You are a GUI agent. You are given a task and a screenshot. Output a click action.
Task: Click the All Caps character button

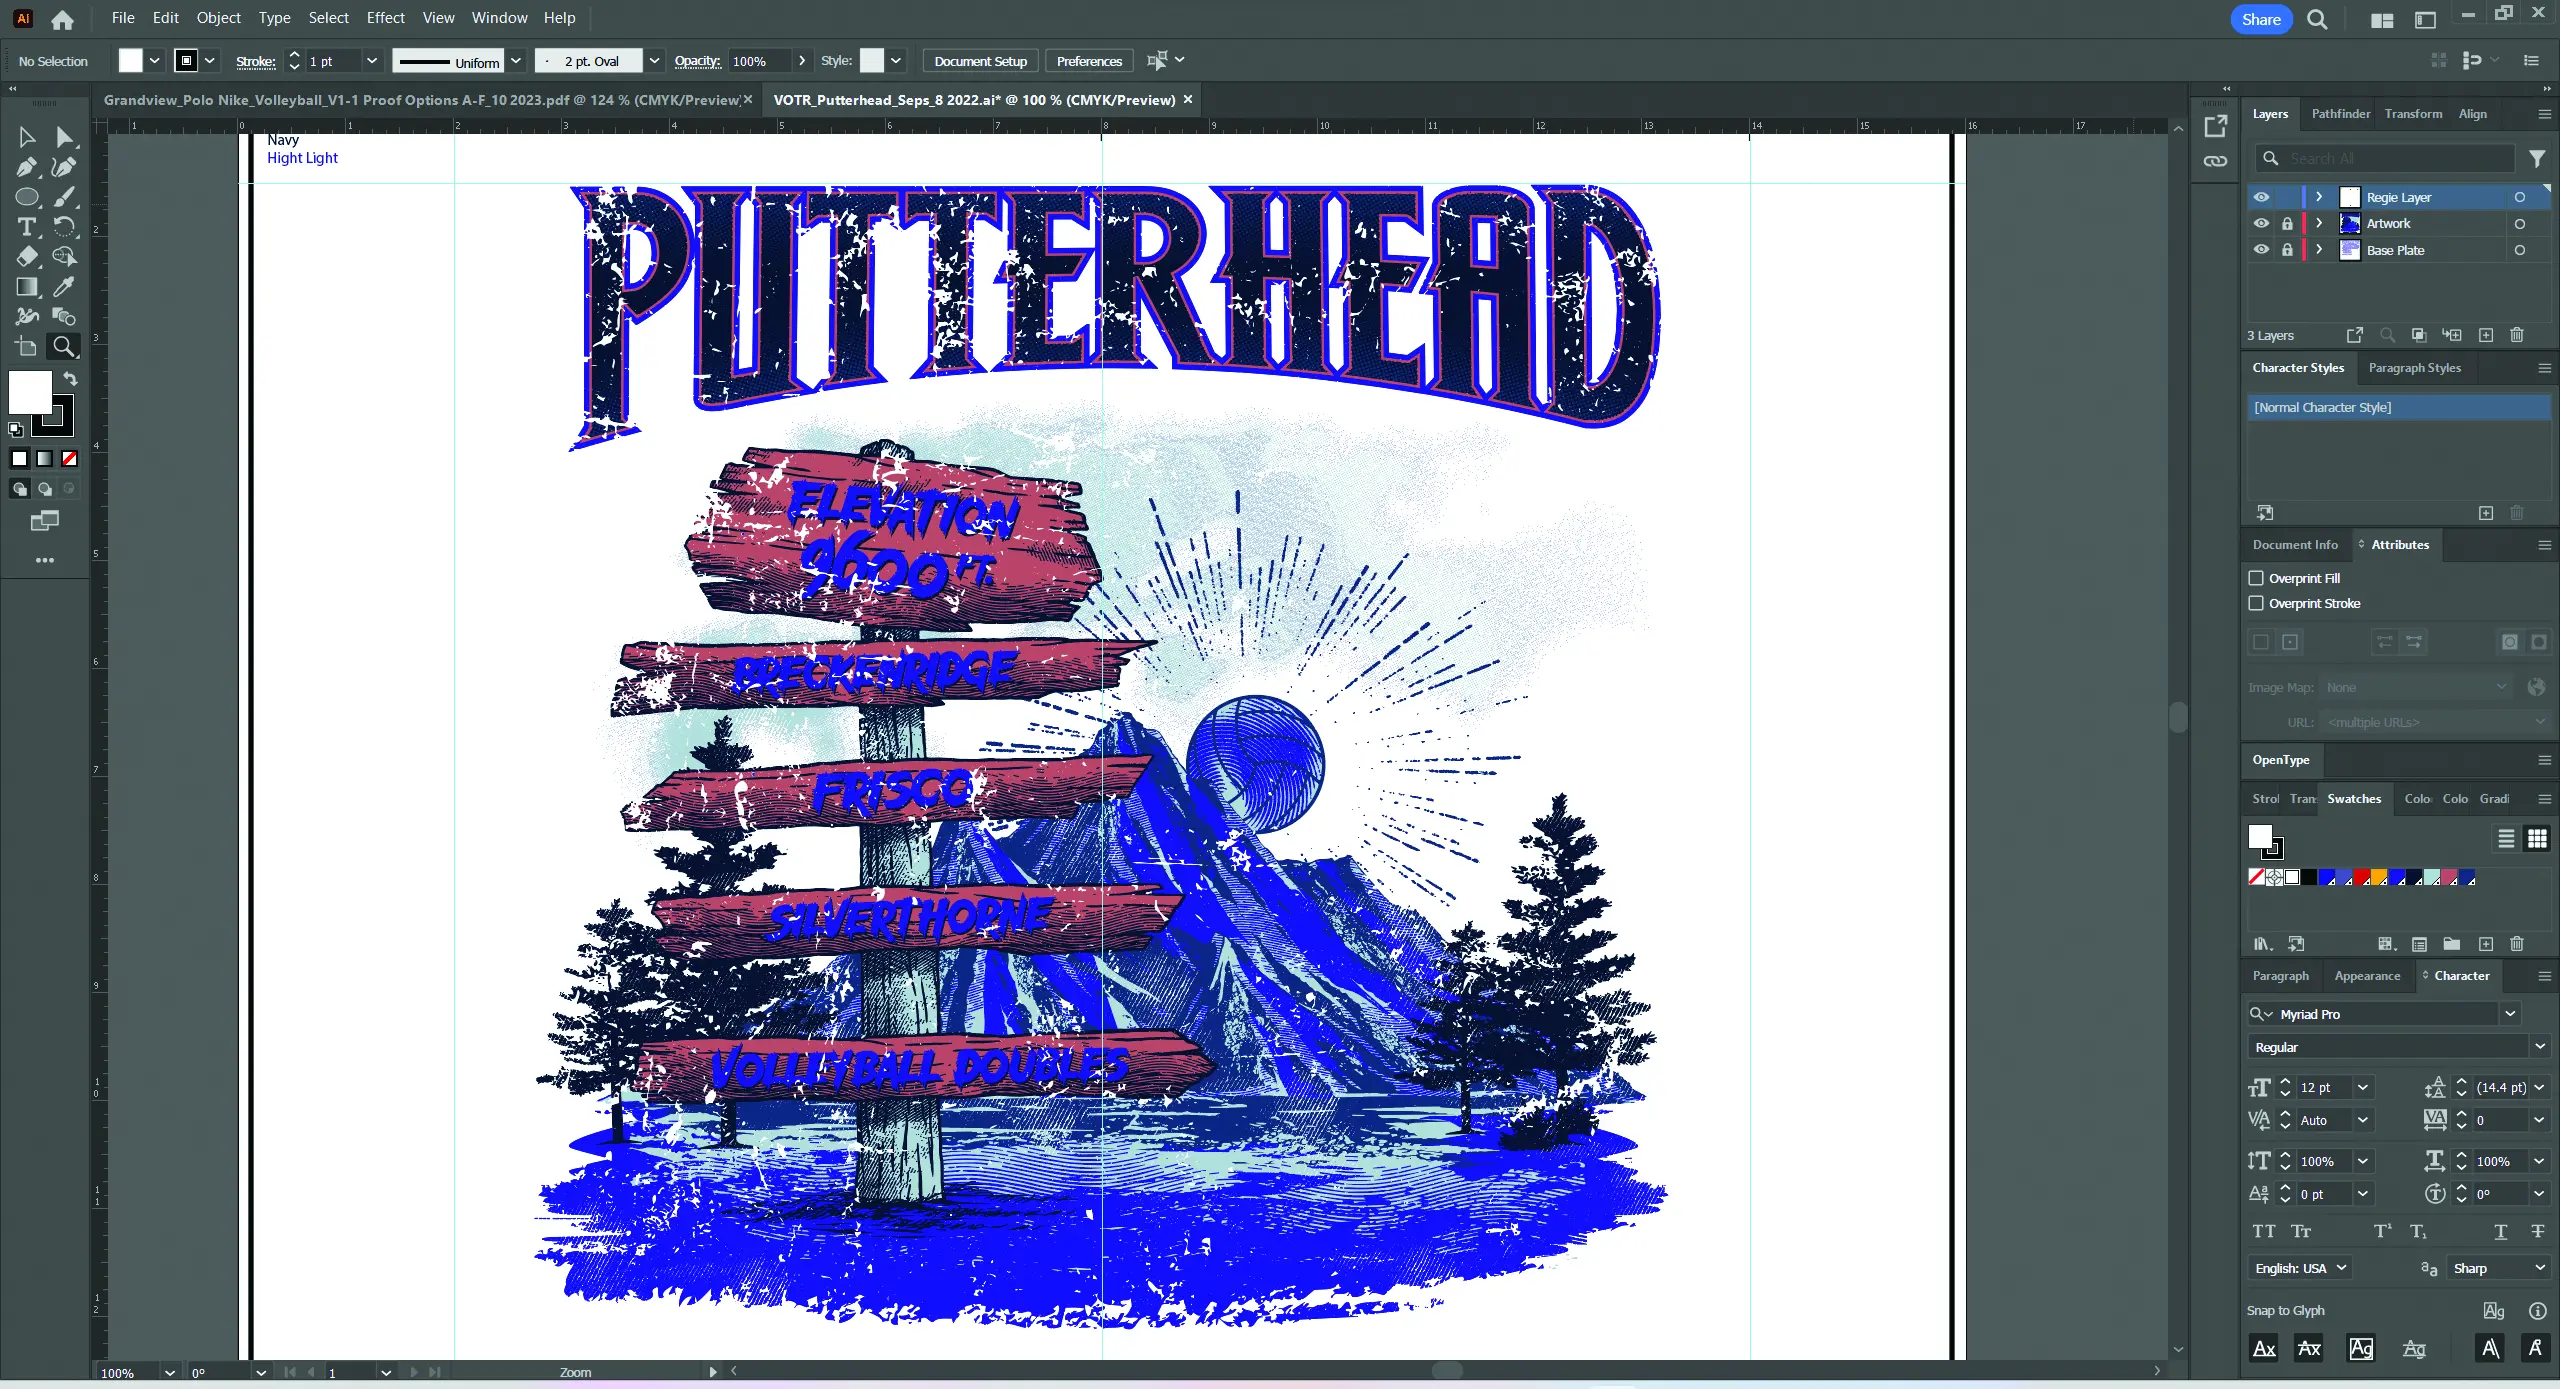point(2264,1231)
